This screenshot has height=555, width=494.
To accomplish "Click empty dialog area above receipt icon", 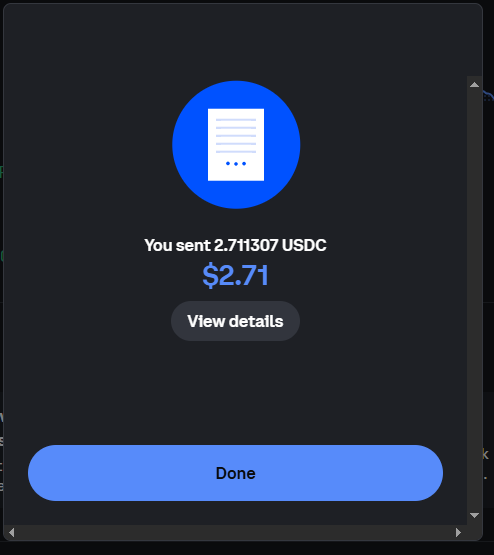I will pos(235,42).
